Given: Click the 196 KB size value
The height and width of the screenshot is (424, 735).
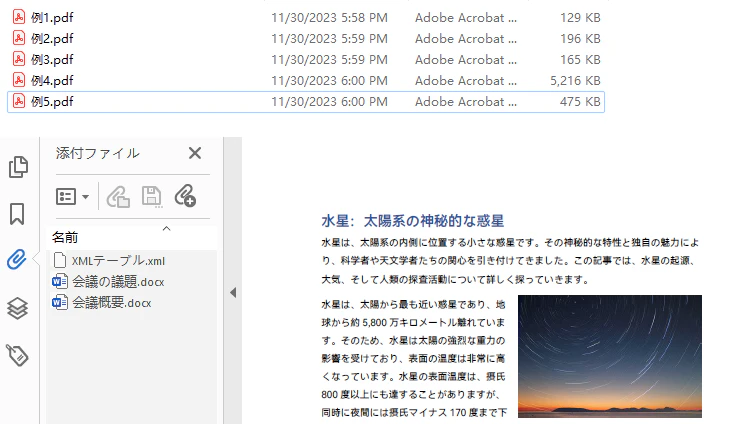Looking at the screenshot, I should pos(580,39).
